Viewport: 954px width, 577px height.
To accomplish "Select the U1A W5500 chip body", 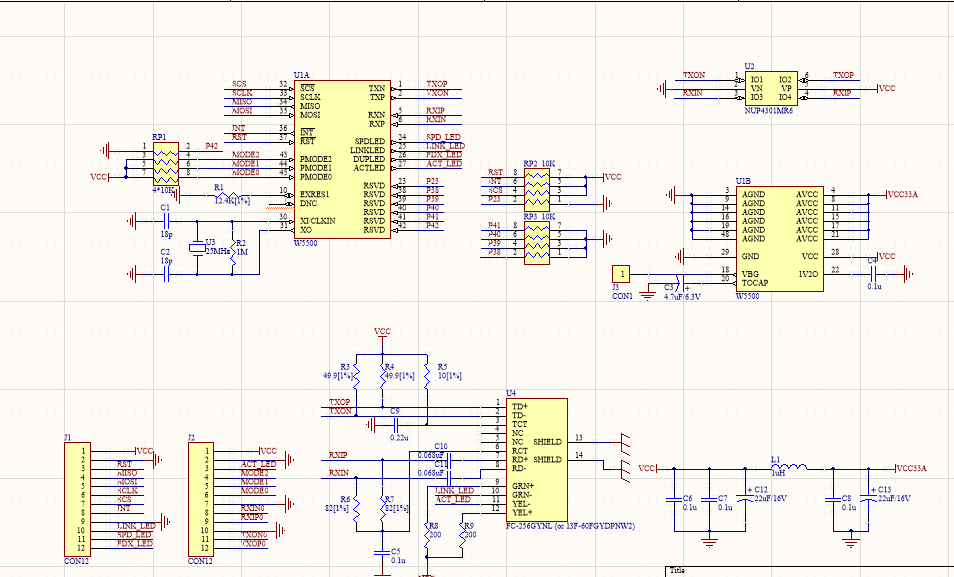I will (x=343, y=159).
